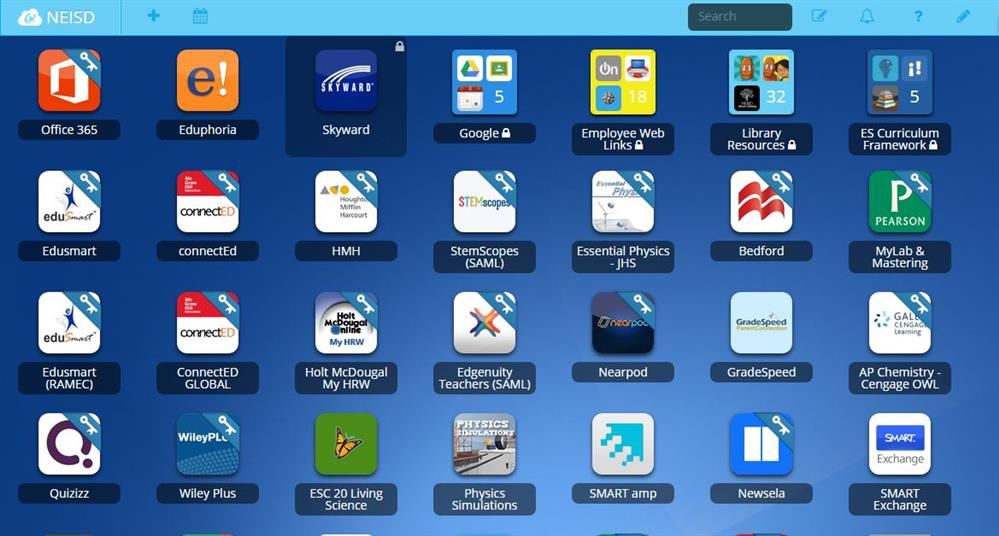
Task: Launch the Wiley Plus app icon
Action: [x=208, y=444]
